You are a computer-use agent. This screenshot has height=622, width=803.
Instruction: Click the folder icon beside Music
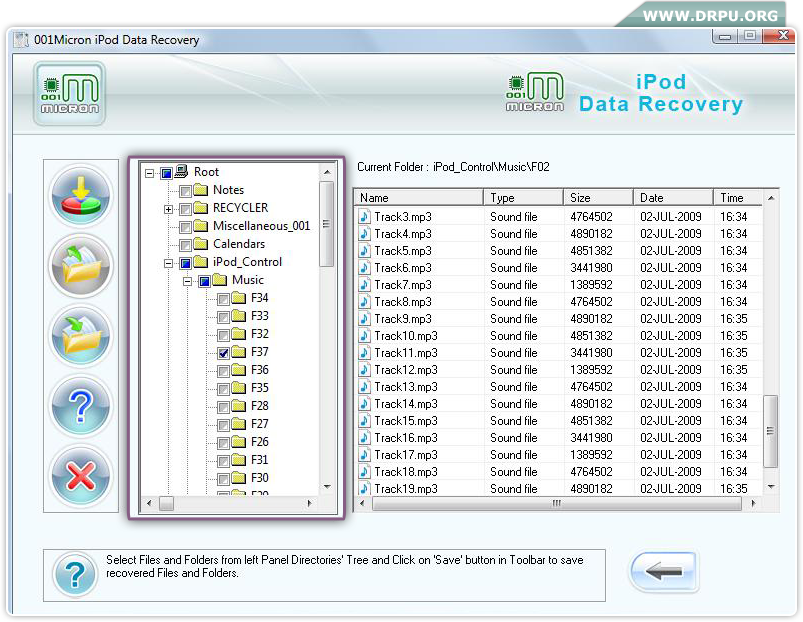click(x=220, y=280)
